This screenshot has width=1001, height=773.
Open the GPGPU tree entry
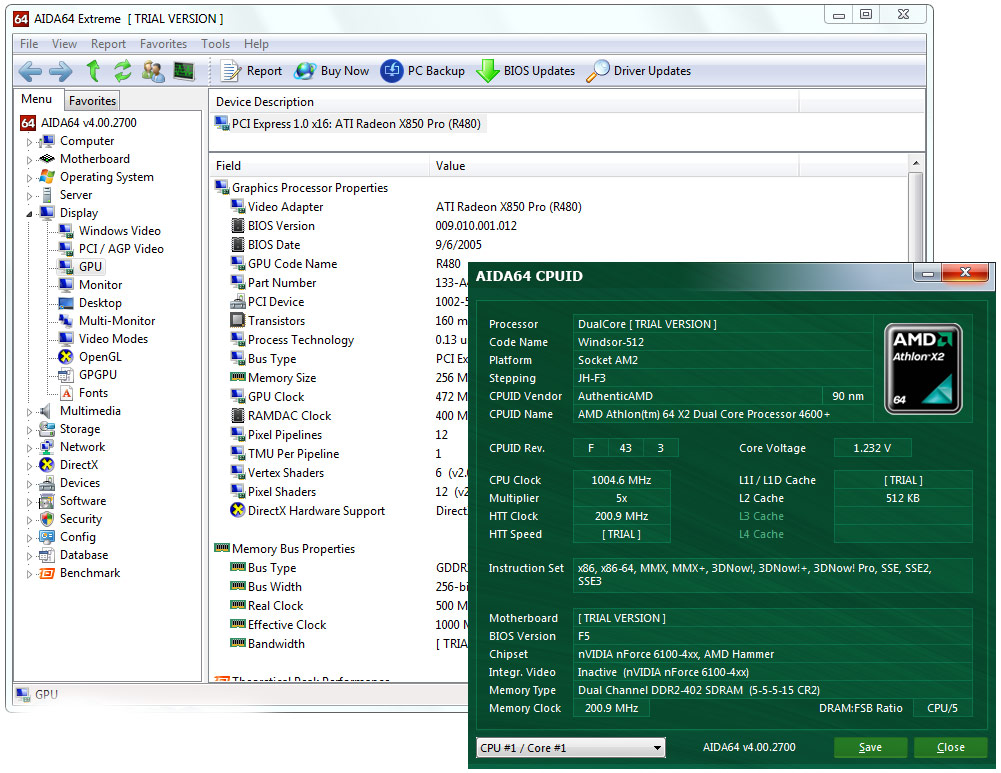tap(98, 375)
